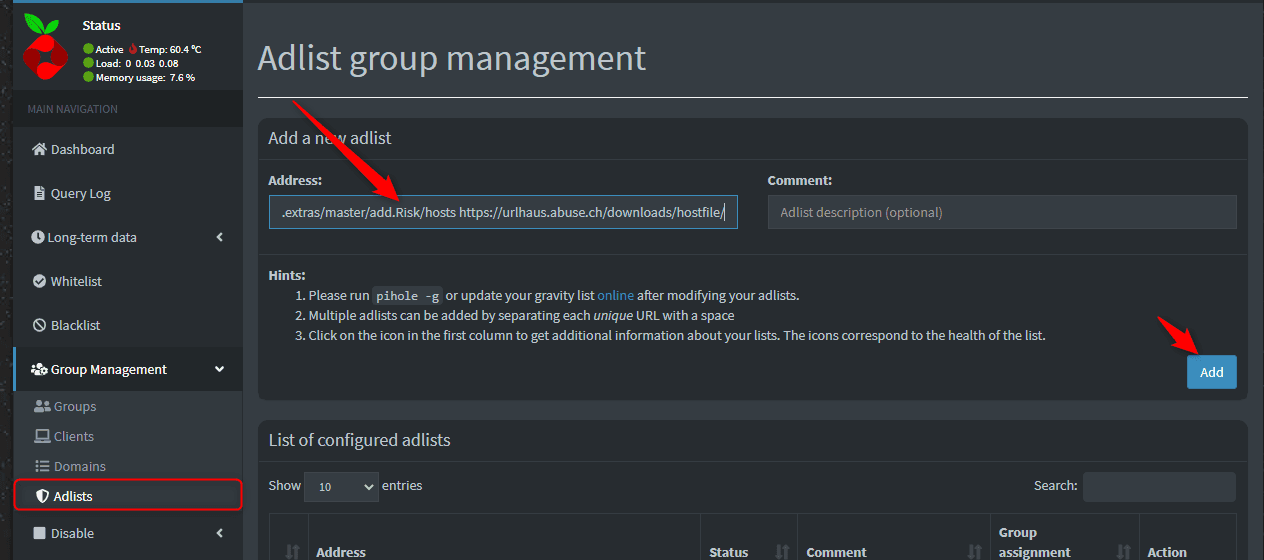The height and width of the screenshot is (560, 1264).
Task: Open the Groups submenu item
Action: tap(128, 406)
